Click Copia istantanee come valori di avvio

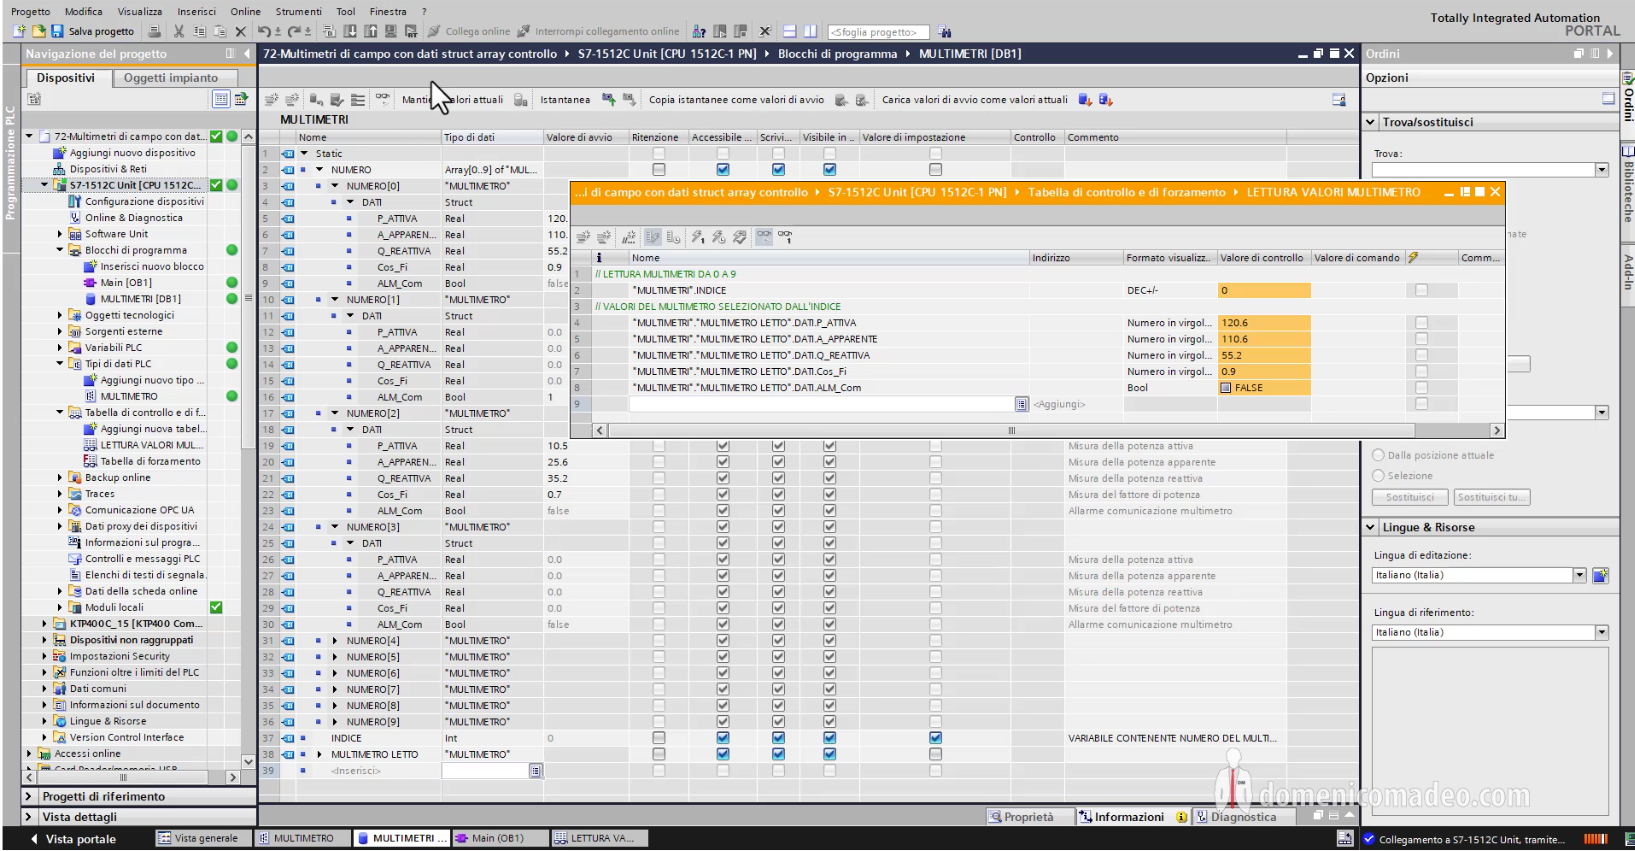pyautogui.click(x=736, y=100)
